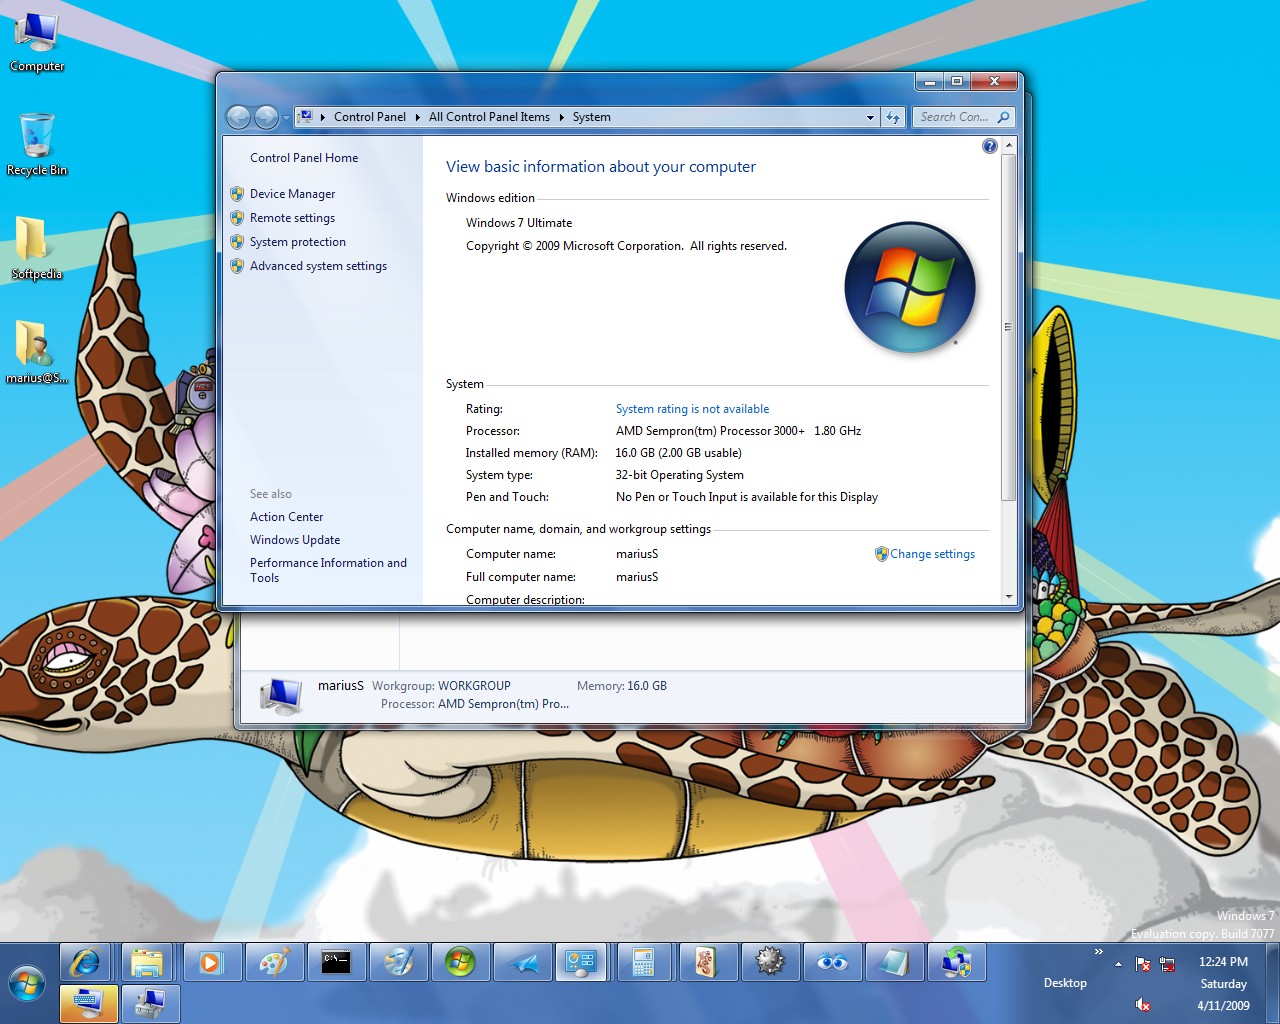Click the Refresh button beside address bar

893,117
